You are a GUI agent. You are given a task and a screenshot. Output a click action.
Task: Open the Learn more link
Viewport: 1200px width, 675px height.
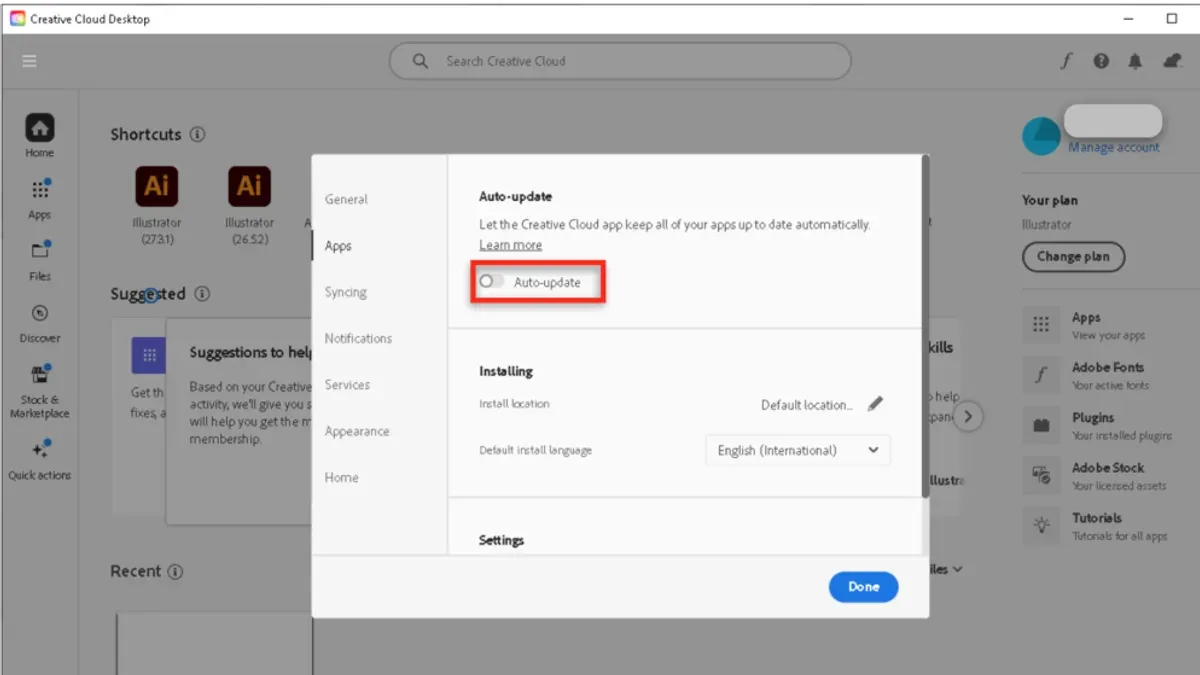[510, 245]
